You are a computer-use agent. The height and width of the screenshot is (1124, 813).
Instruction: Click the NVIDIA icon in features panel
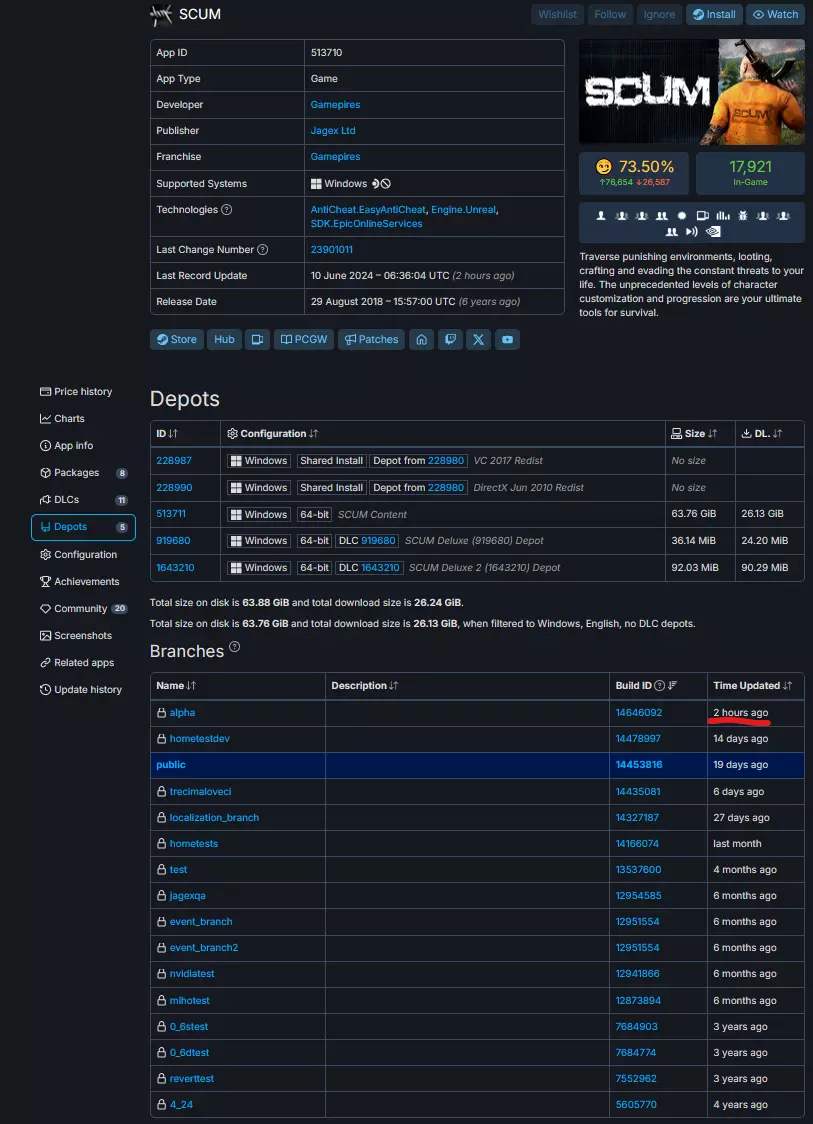(711, 232)
